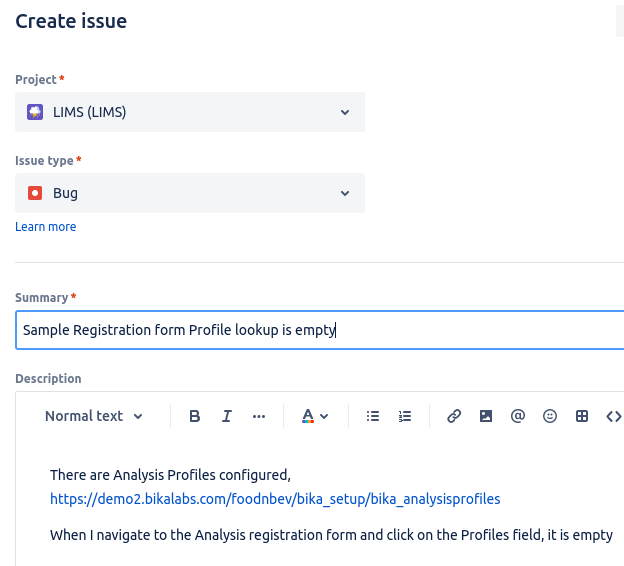This screenshot has height=566, width=624.
Task: Open more formatting options ellipsis
Action: 259,416
